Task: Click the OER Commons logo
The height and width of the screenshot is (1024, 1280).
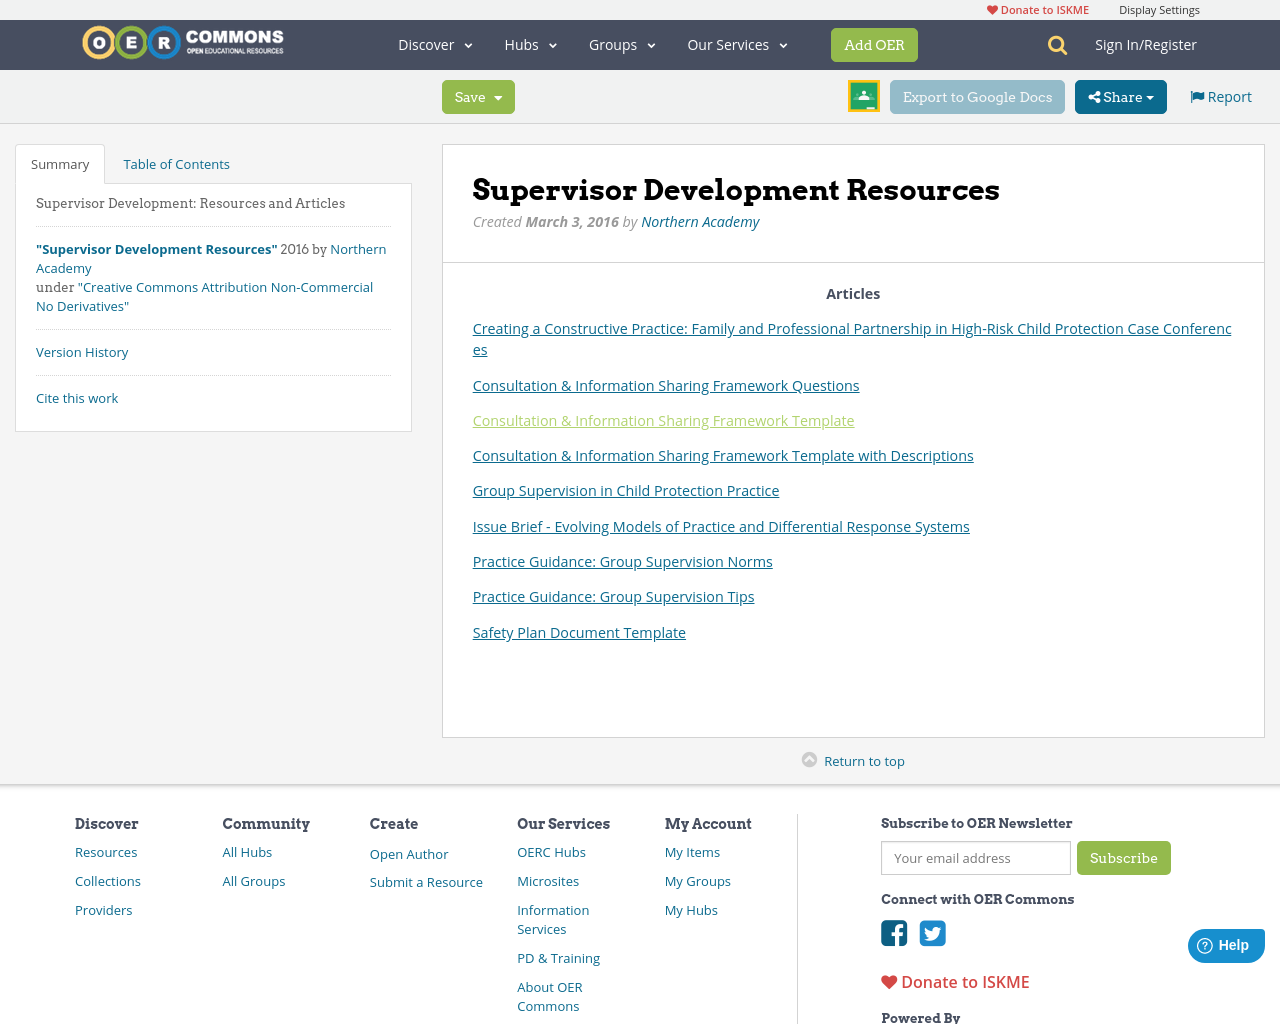Action: (x=182, y=42)
